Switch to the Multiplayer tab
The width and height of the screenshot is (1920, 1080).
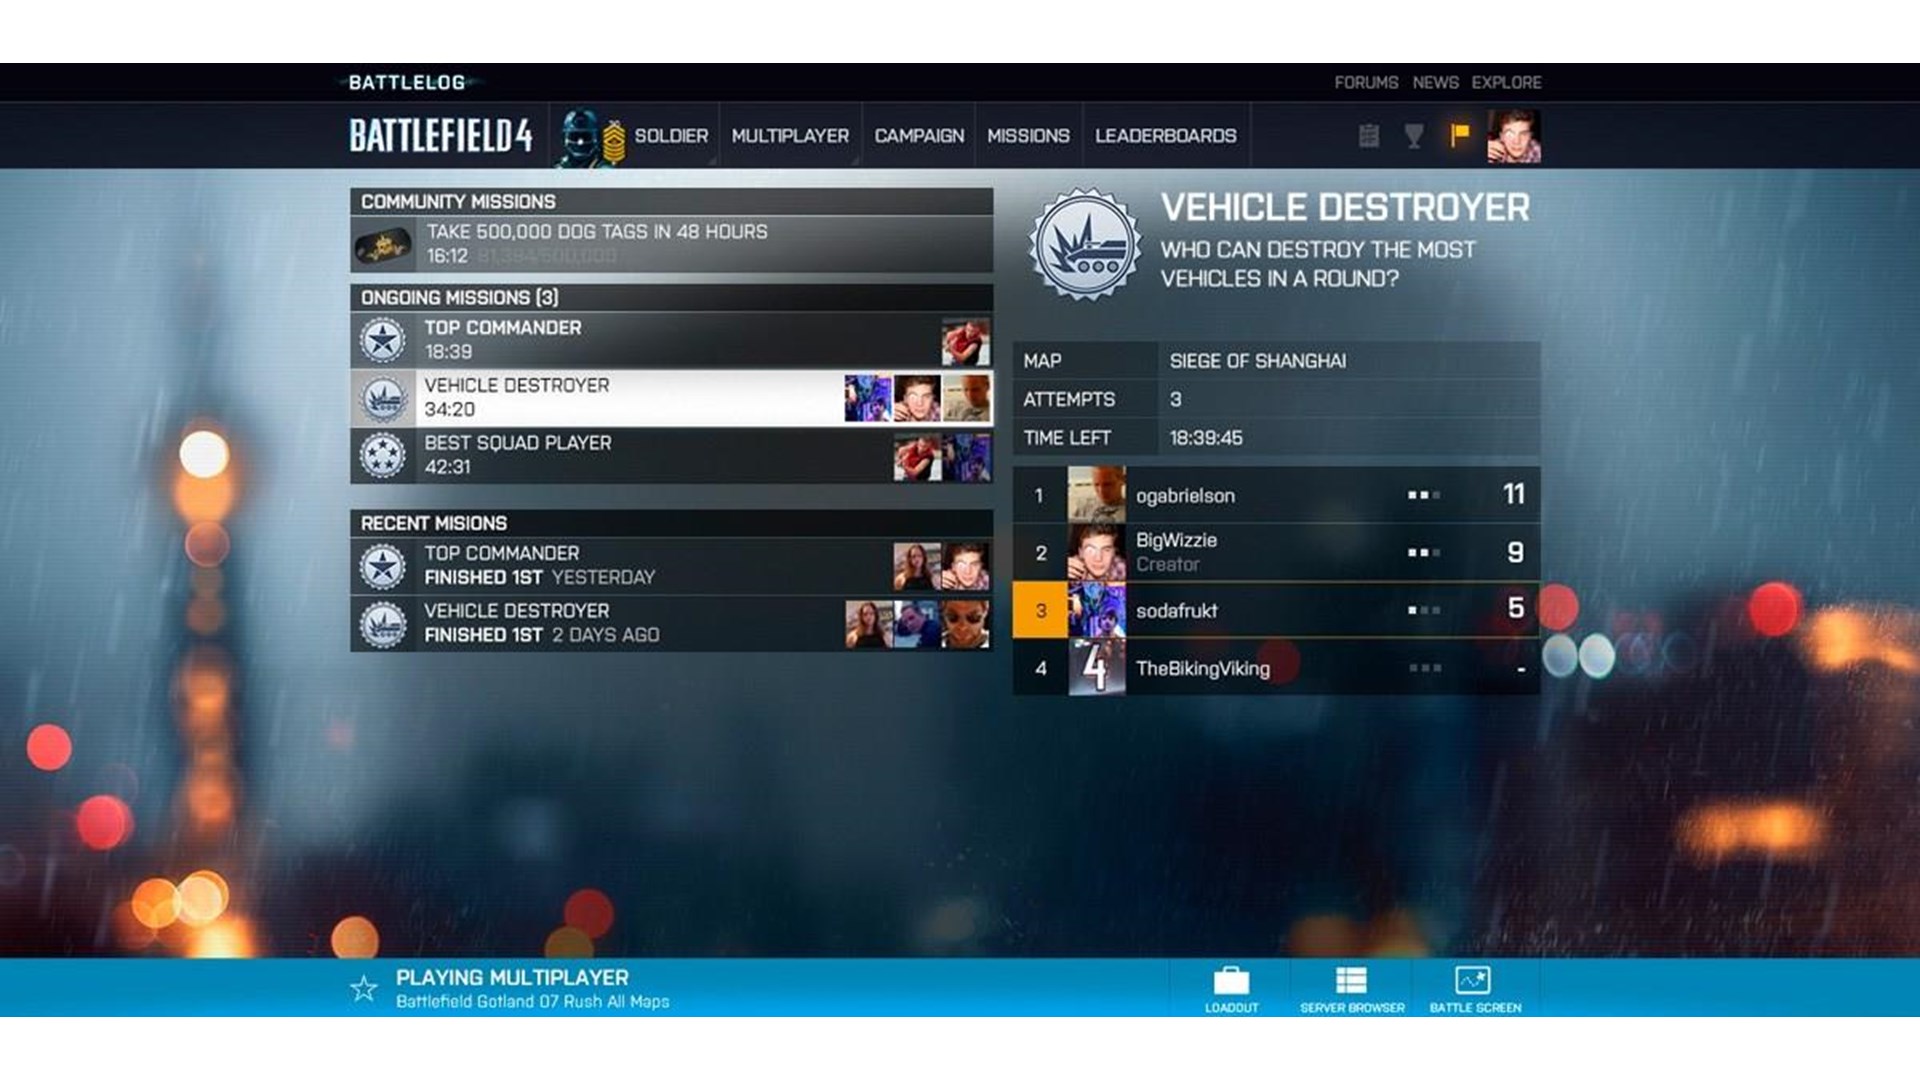click(x=790, y=136)
